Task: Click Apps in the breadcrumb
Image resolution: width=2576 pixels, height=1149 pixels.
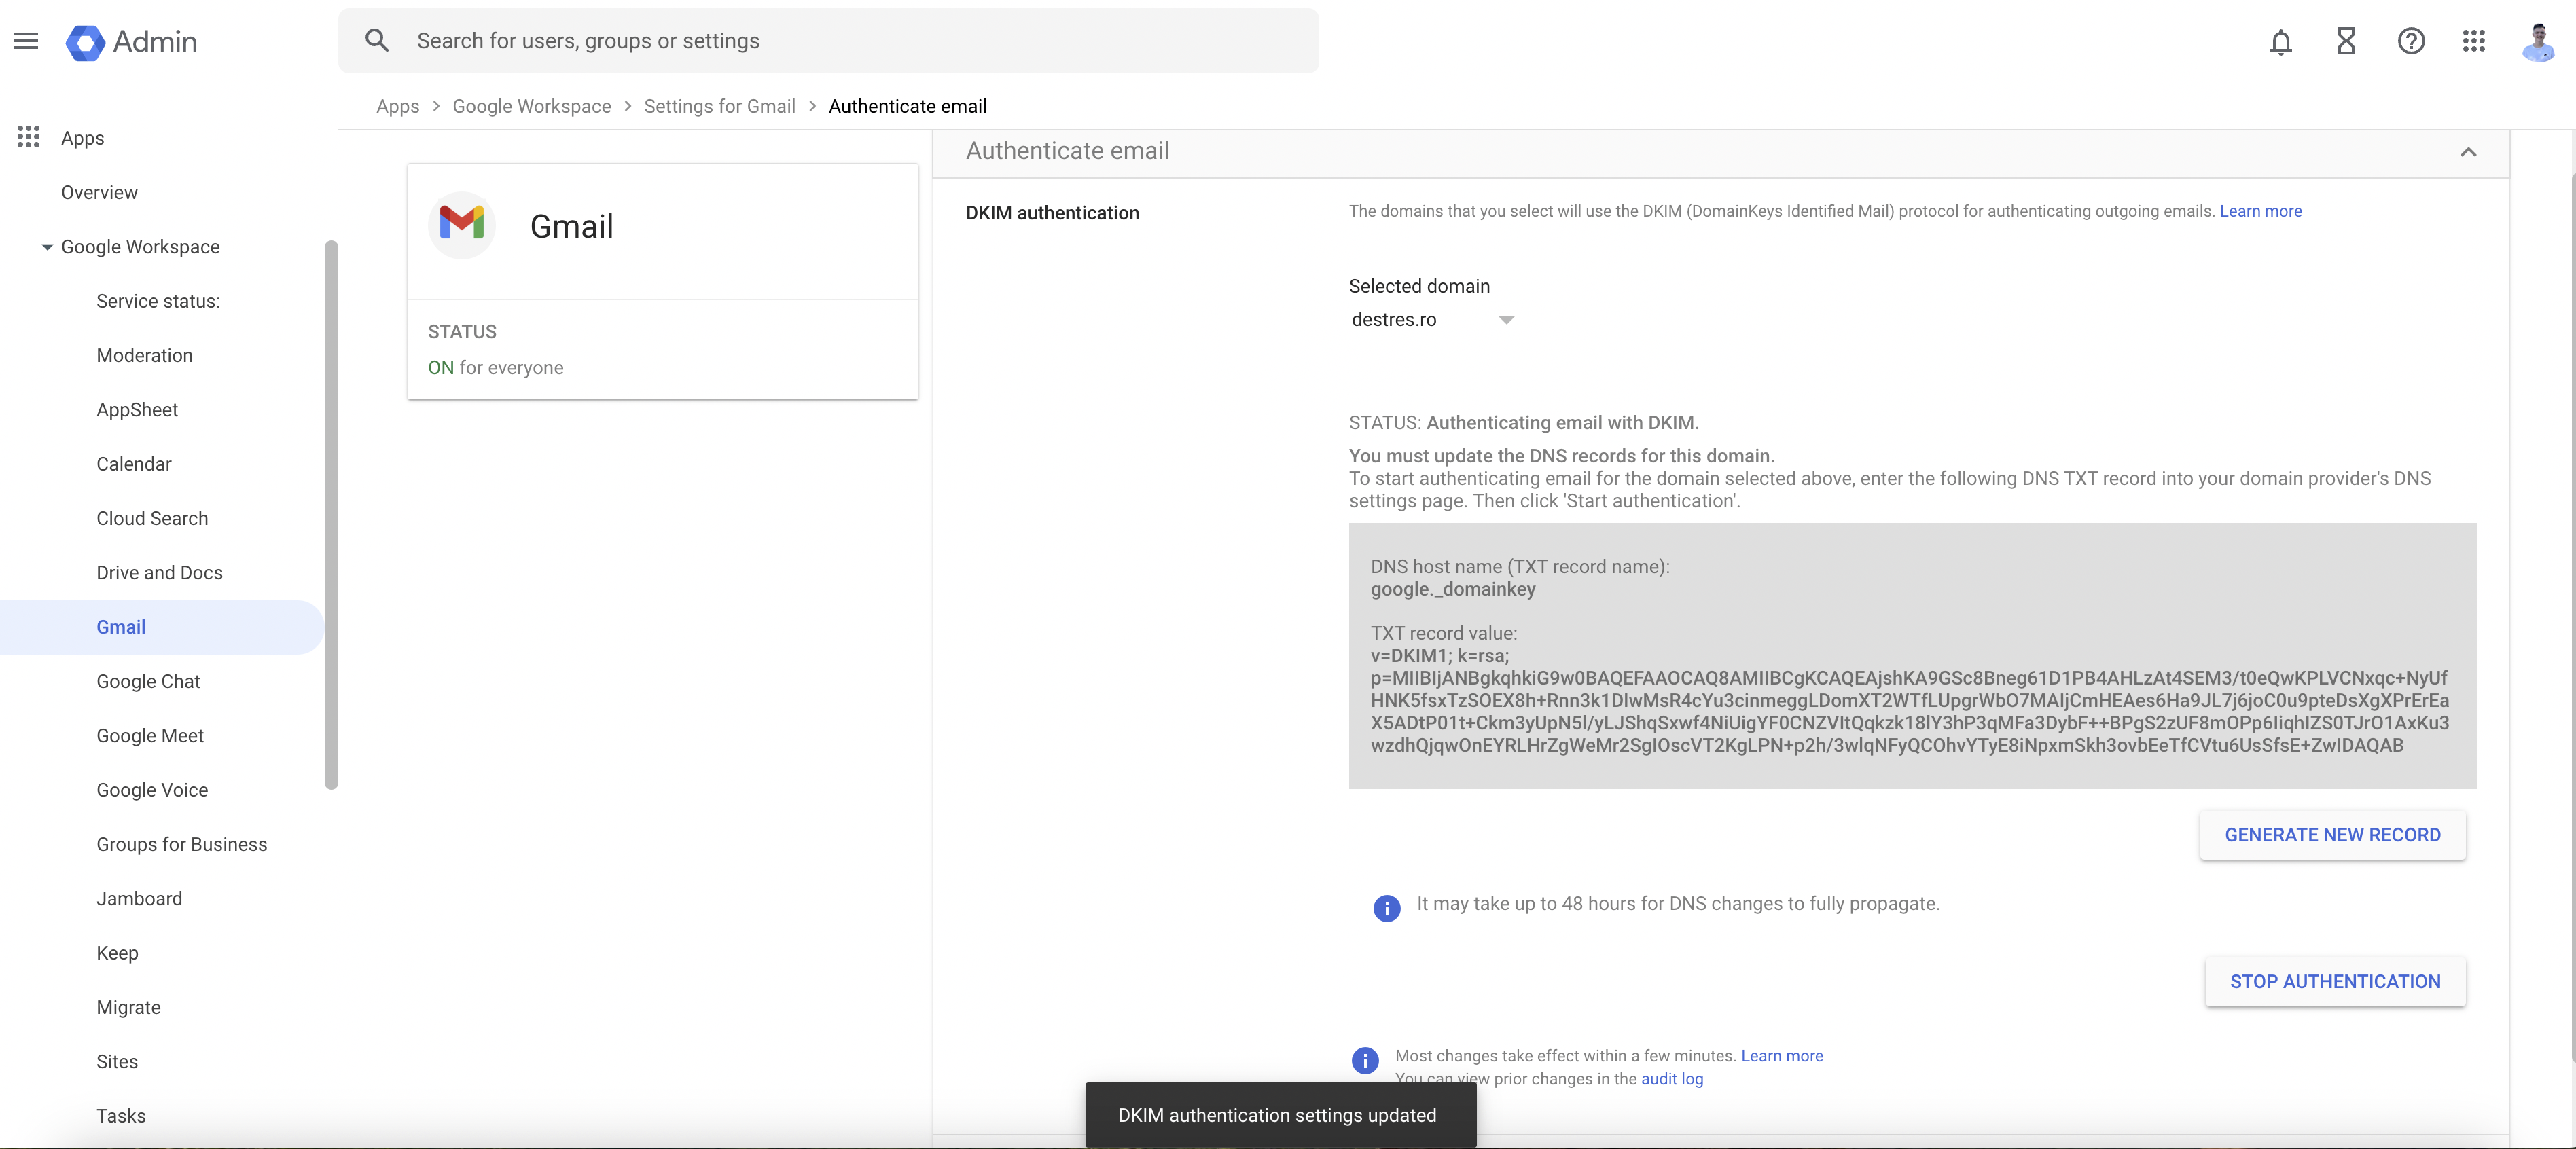Action: pos(397,106)
